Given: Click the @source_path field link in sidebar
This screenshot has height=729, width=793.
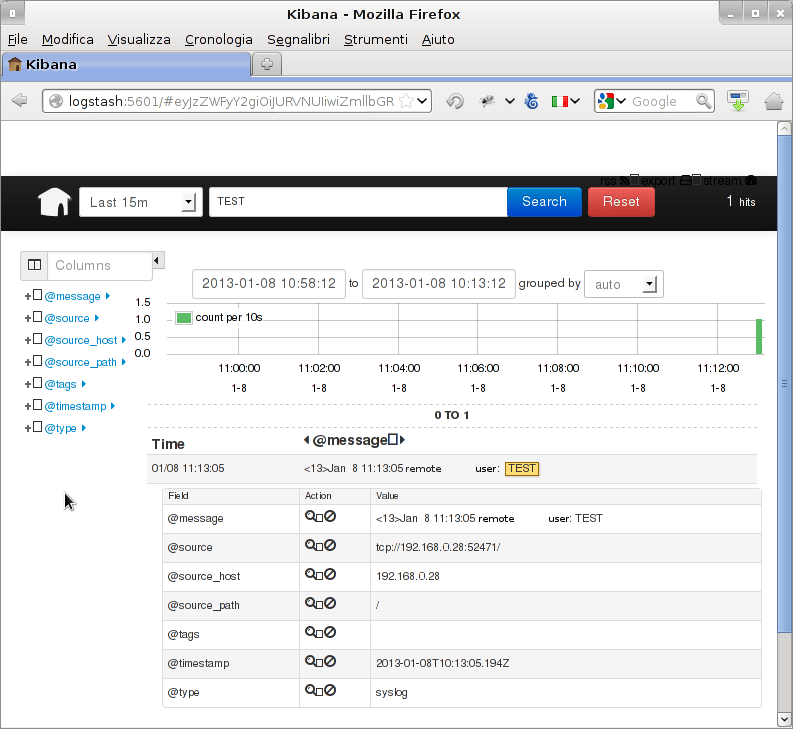Looking at the screenshot, I should coord(80,362).
